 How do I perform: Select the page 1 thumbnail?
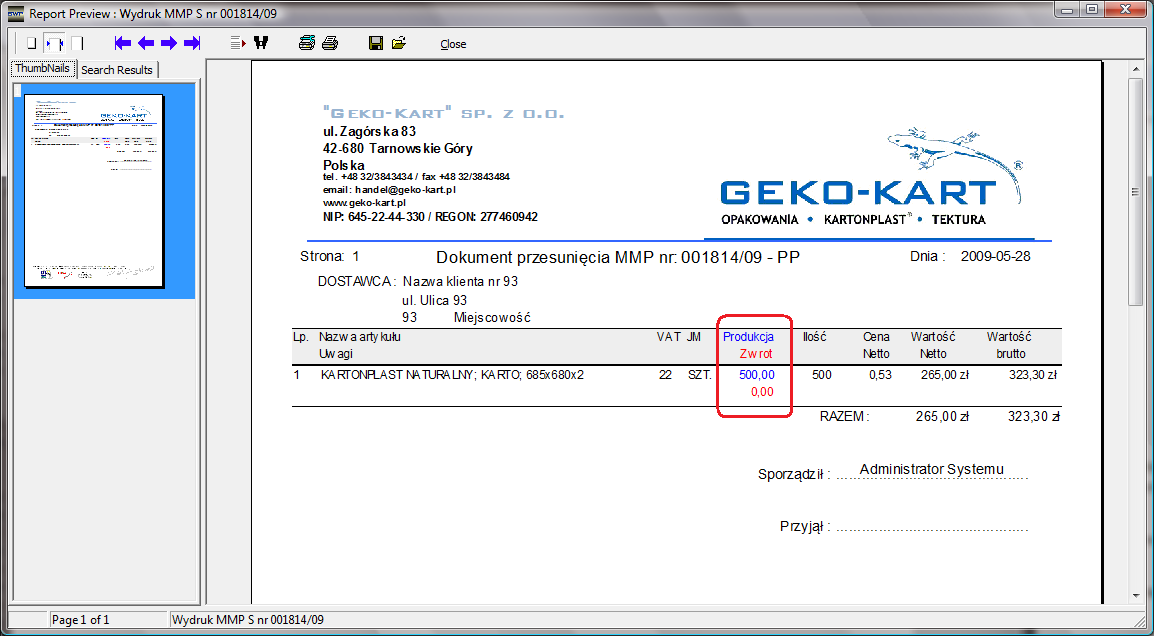coord(94,190)
